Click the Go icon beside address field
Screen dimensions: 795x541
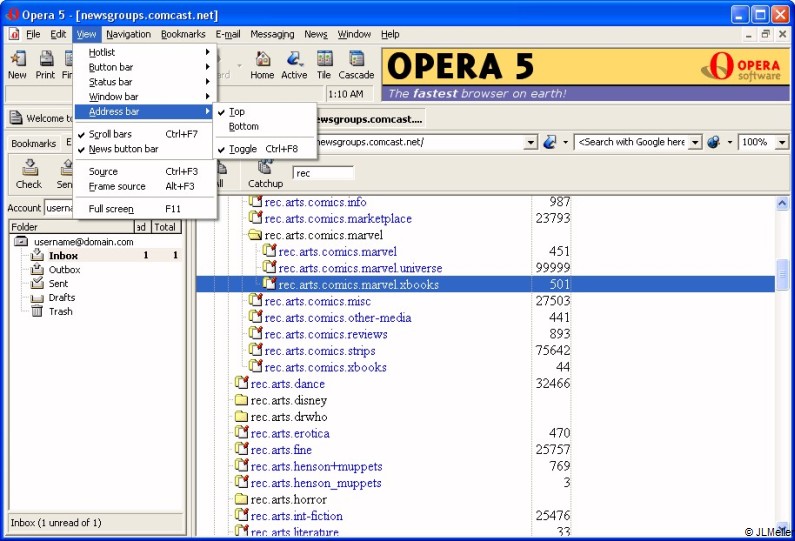(x=550, y=142)
